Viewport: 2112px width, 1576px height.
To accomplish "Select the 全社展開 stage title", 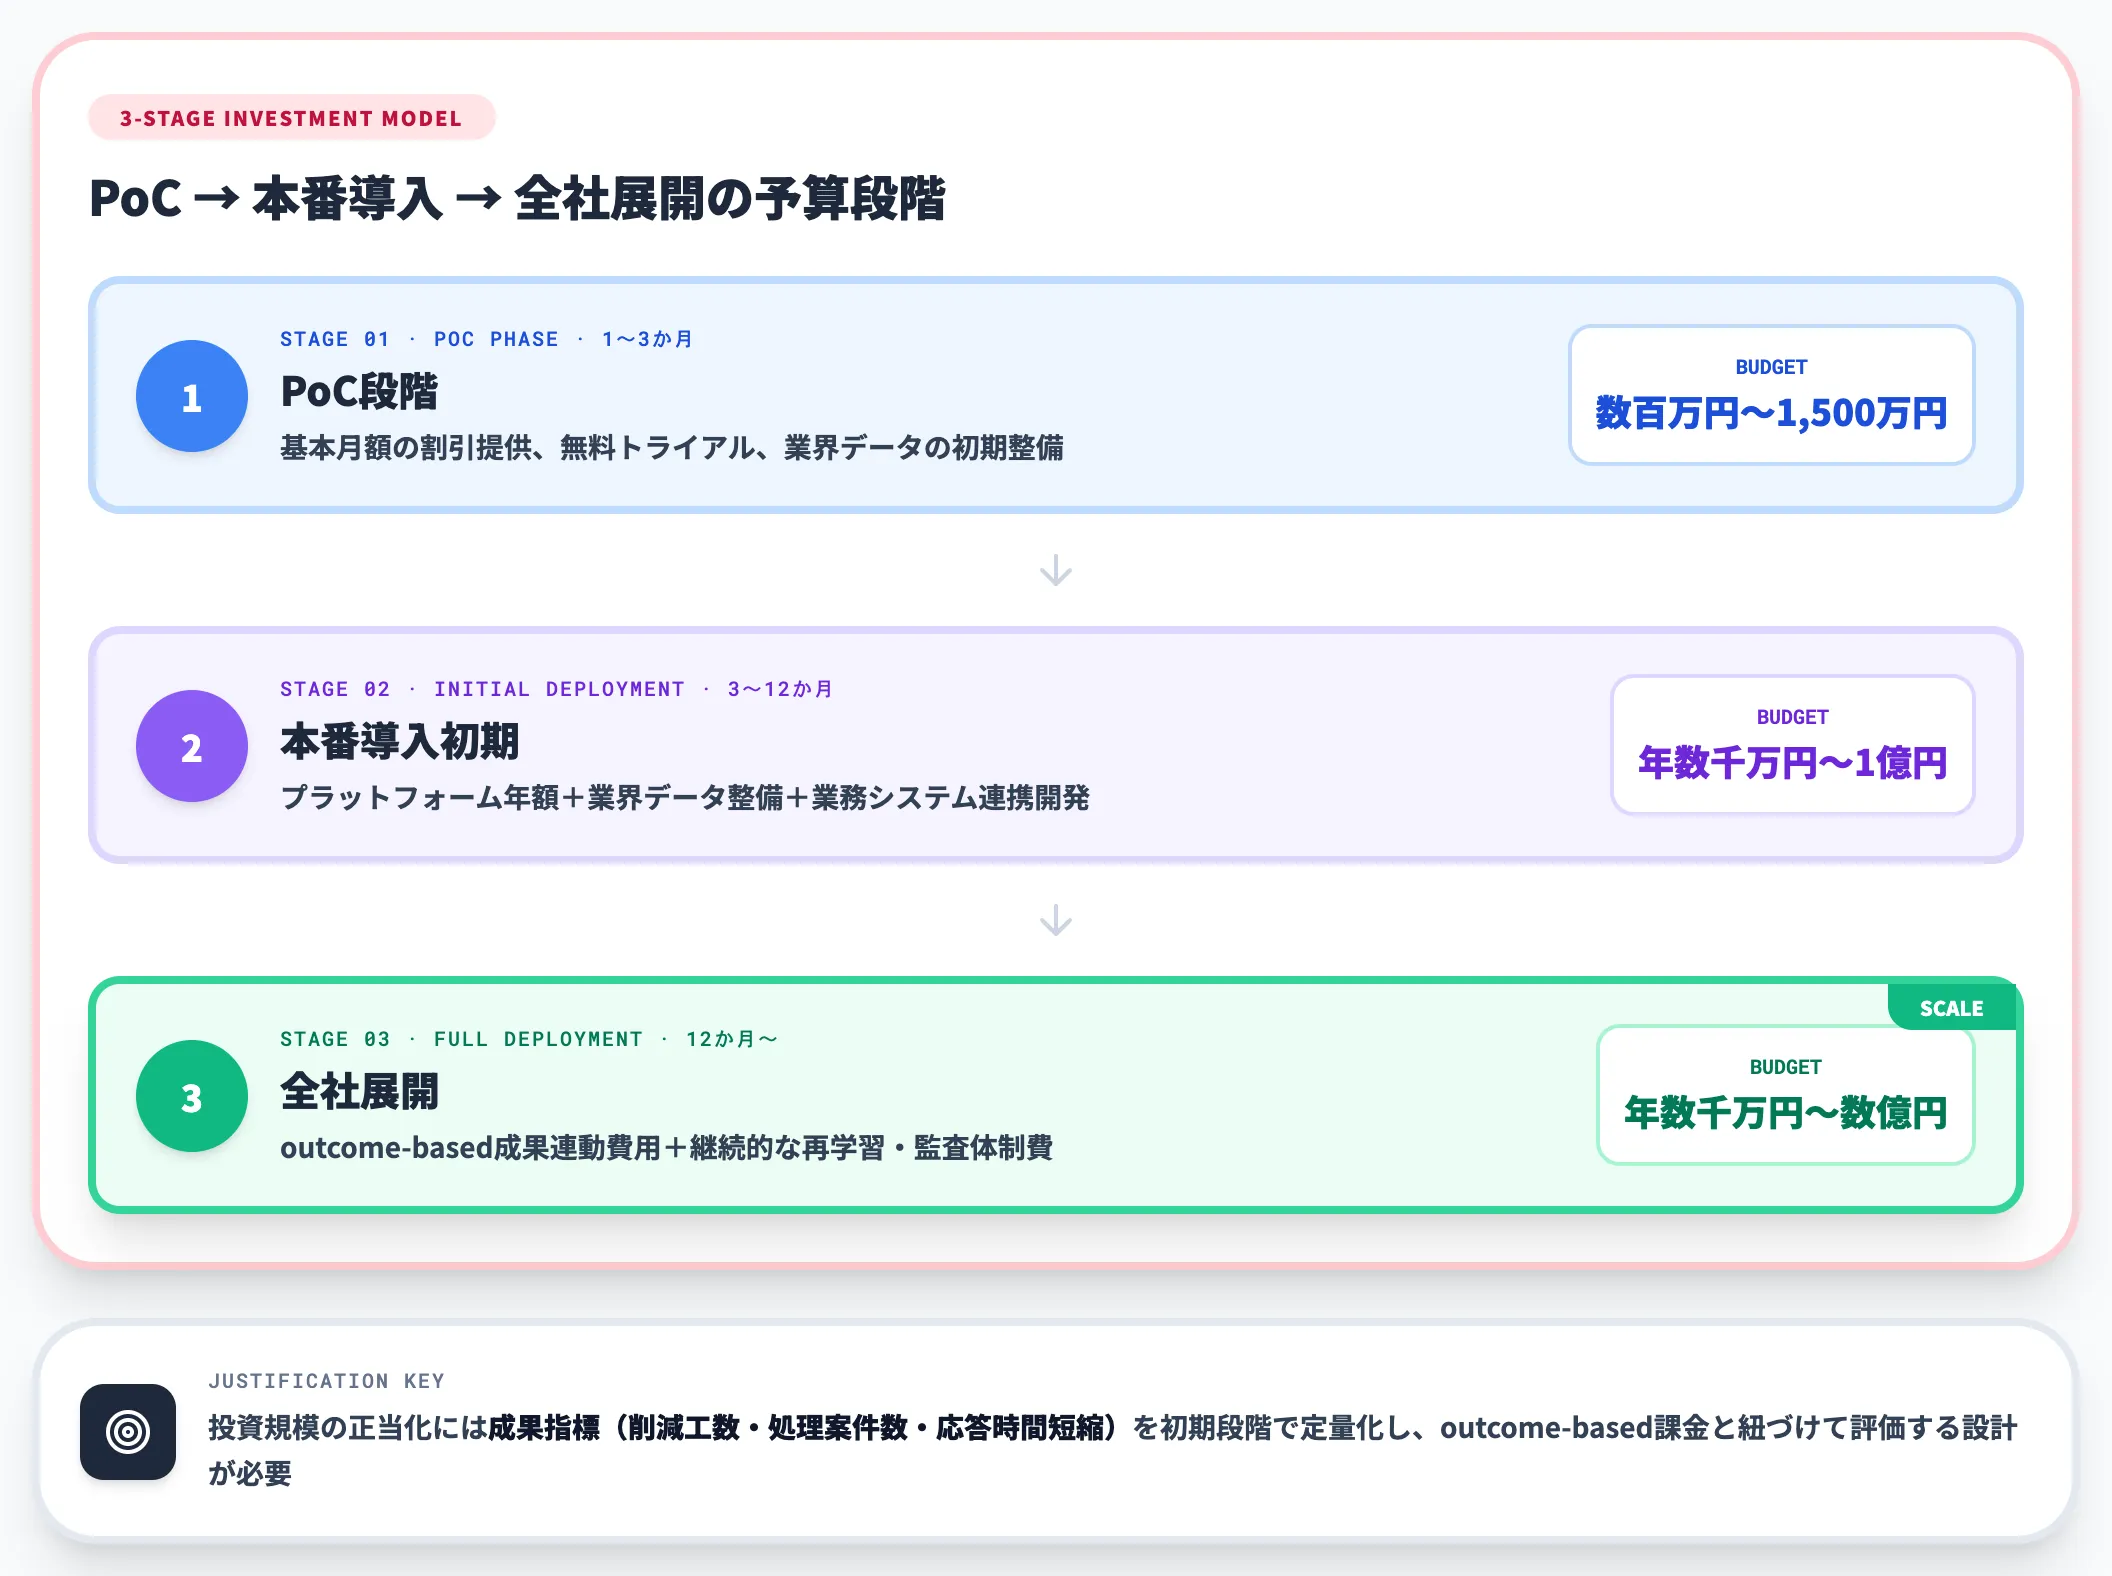I will [359, 1091].
